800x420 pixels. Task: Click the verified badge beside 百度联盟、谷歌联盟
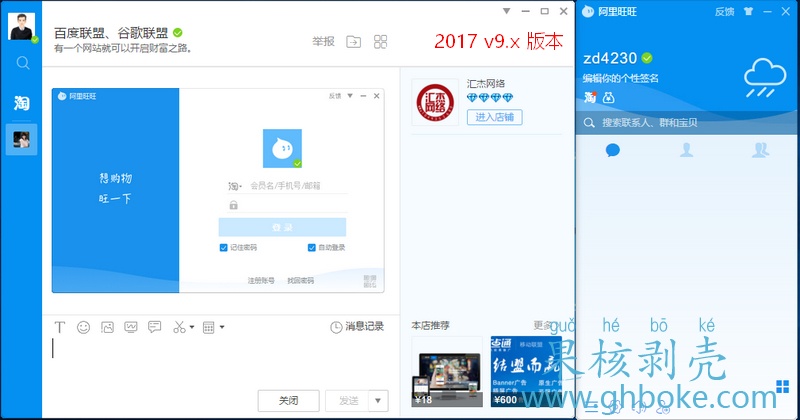click(x=178, y=33)
